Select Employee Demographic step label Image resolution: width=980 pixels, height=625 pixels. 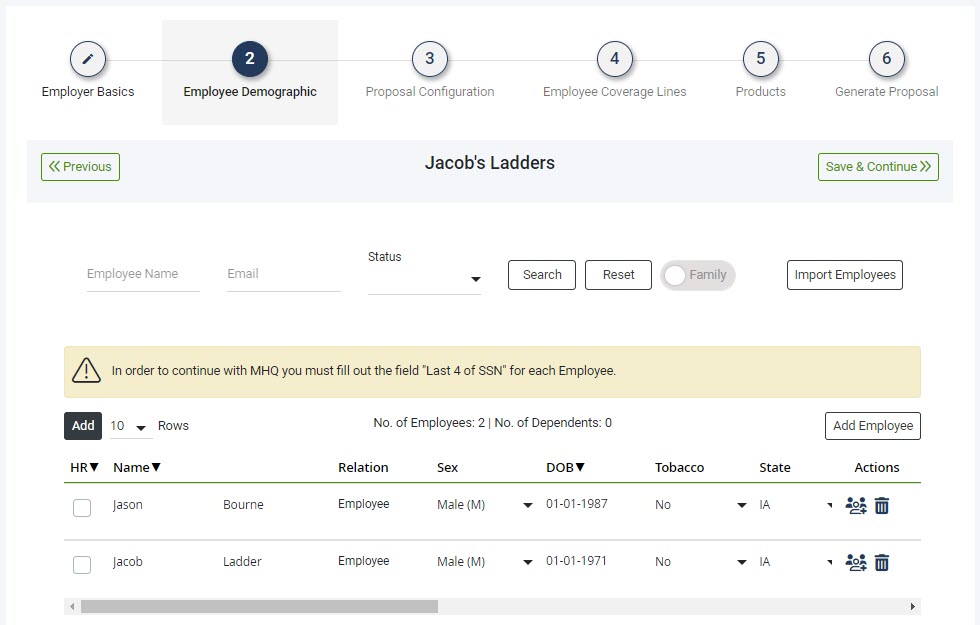click(249, 92)
